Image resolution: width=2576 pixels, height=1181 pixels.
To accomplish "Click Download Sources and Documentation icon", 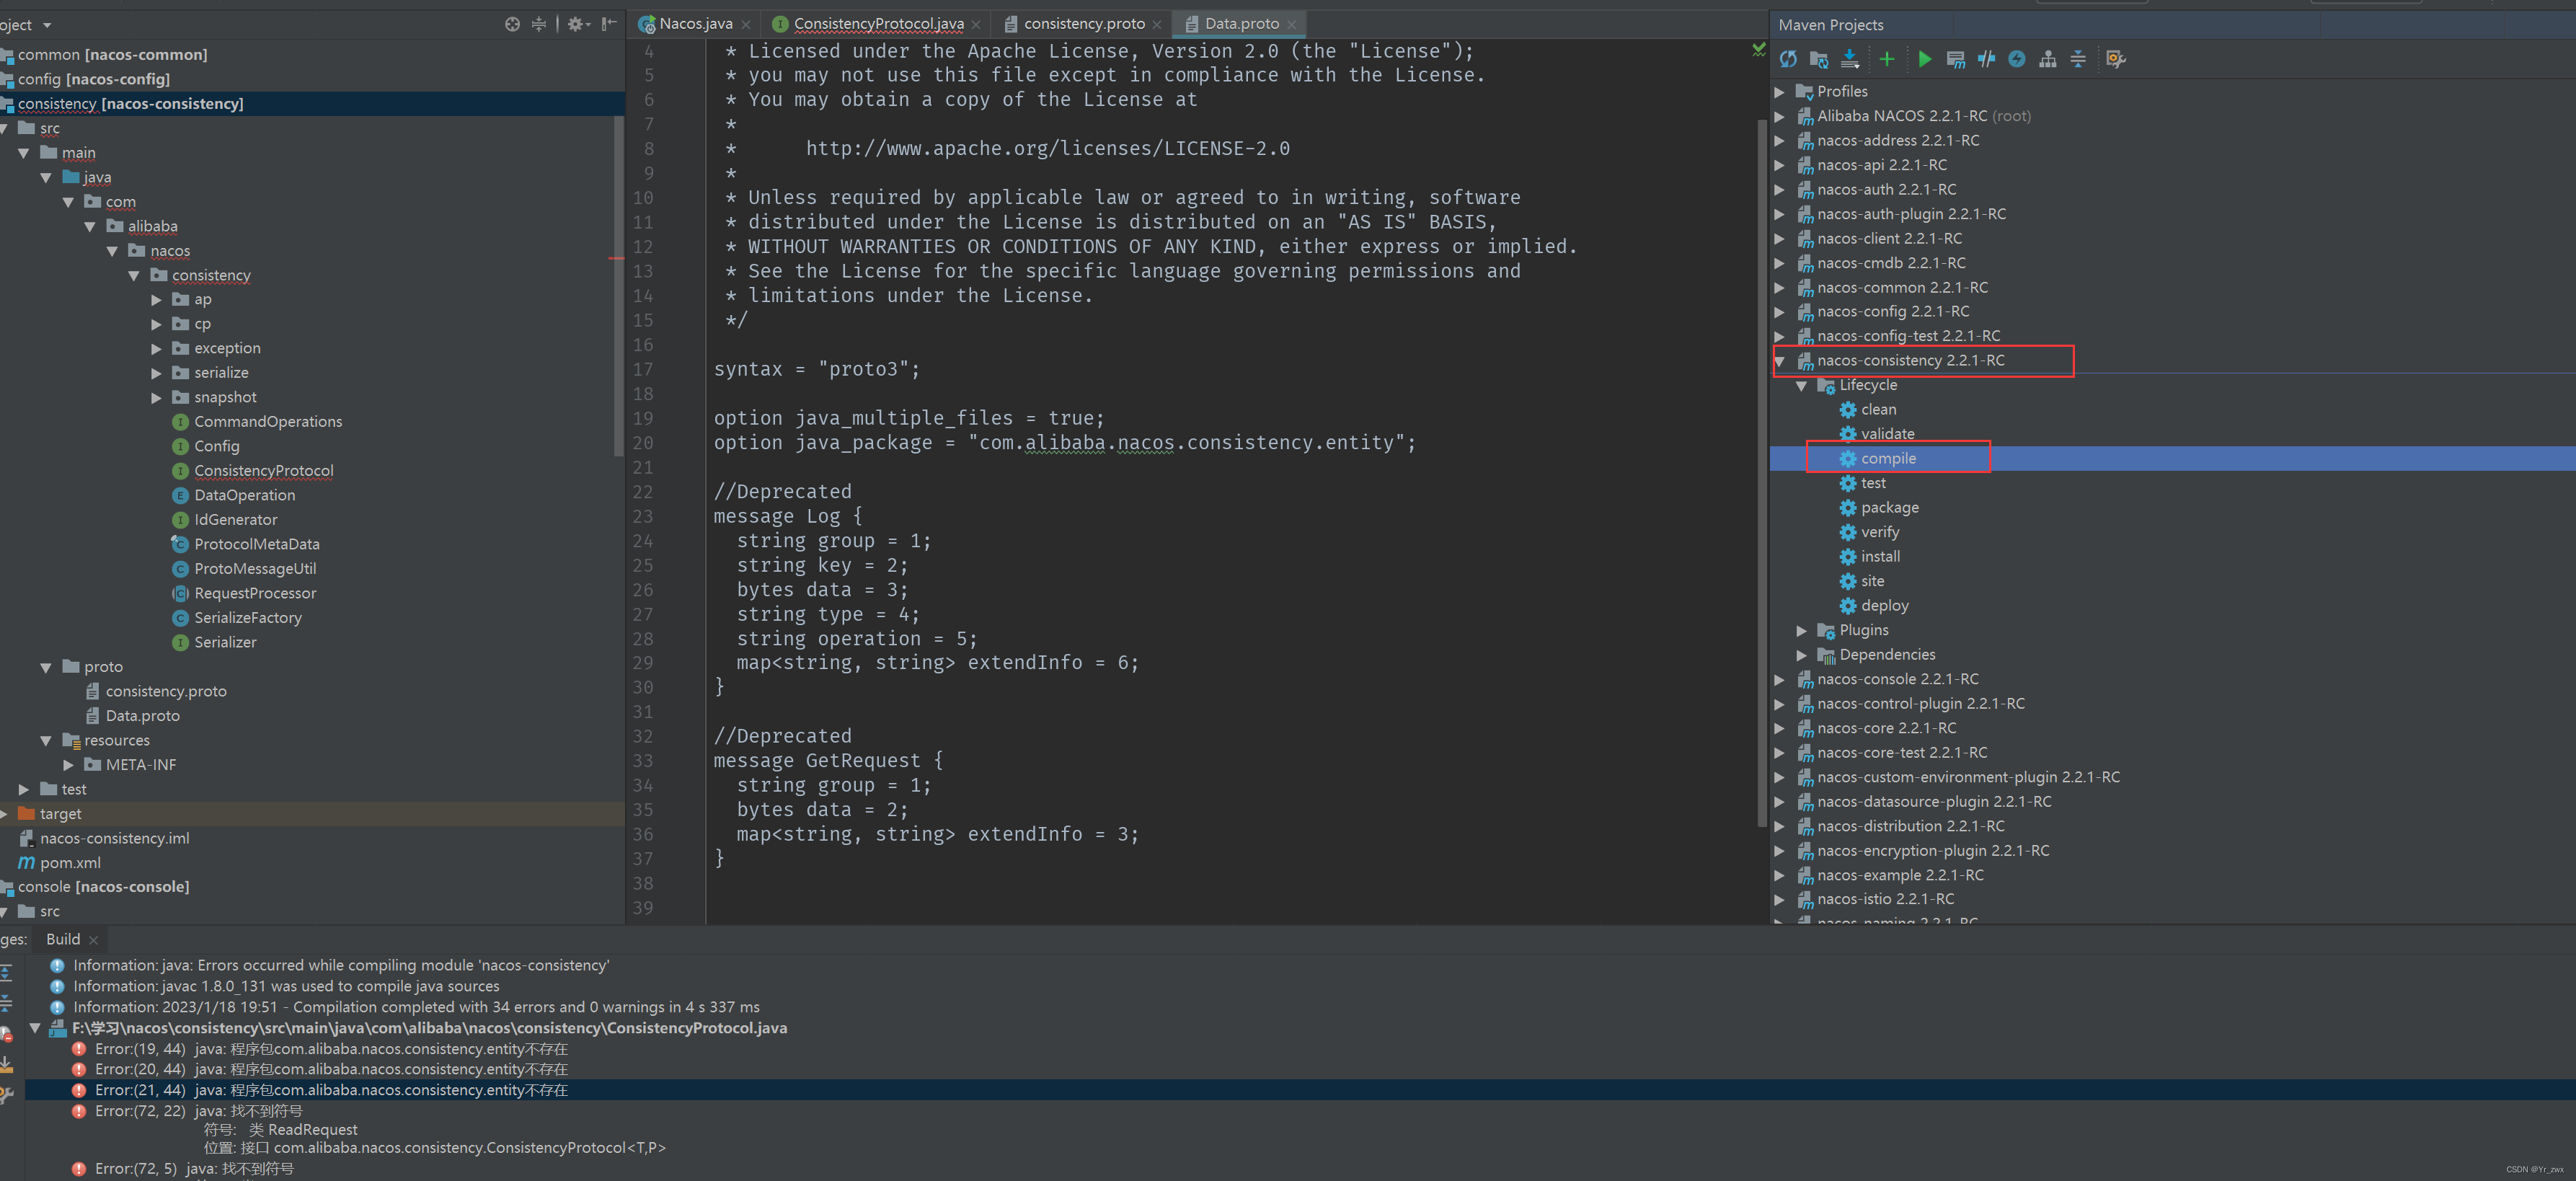I will click(x=1850, y=59).
